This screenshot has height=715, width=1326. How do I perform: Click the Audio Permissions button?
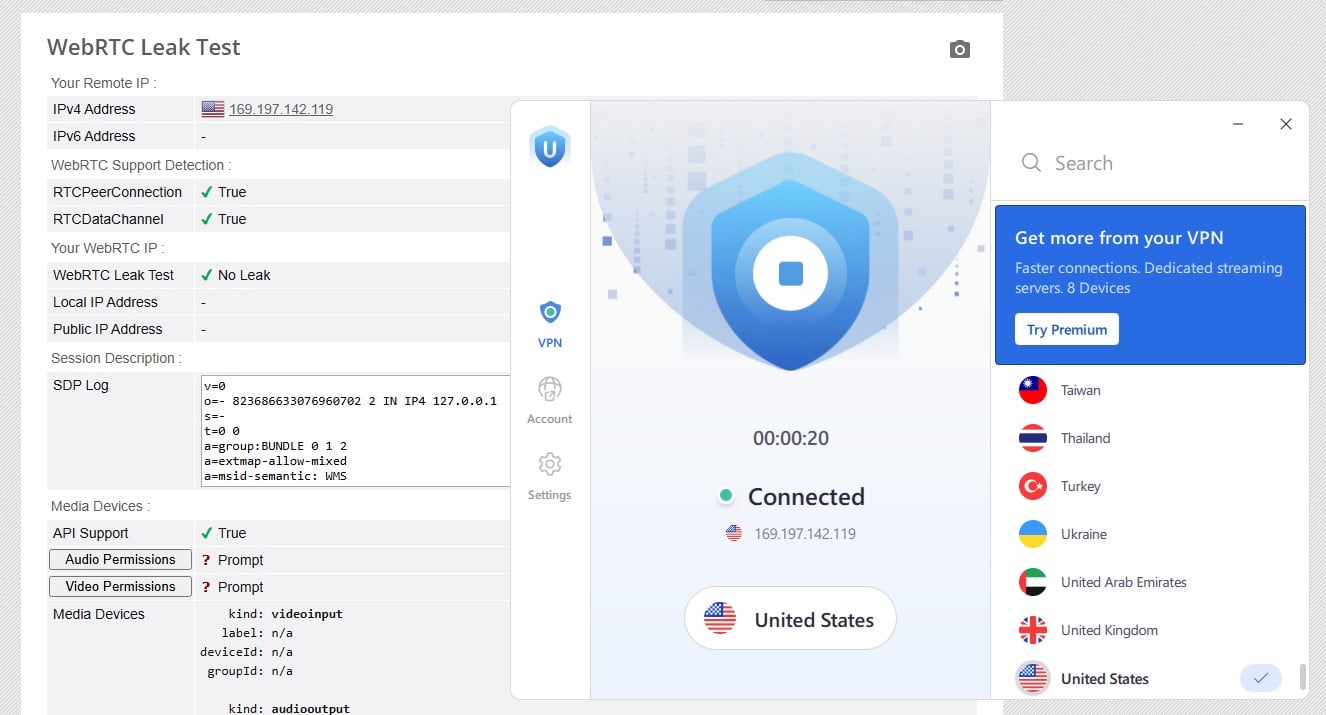point(120,560)
